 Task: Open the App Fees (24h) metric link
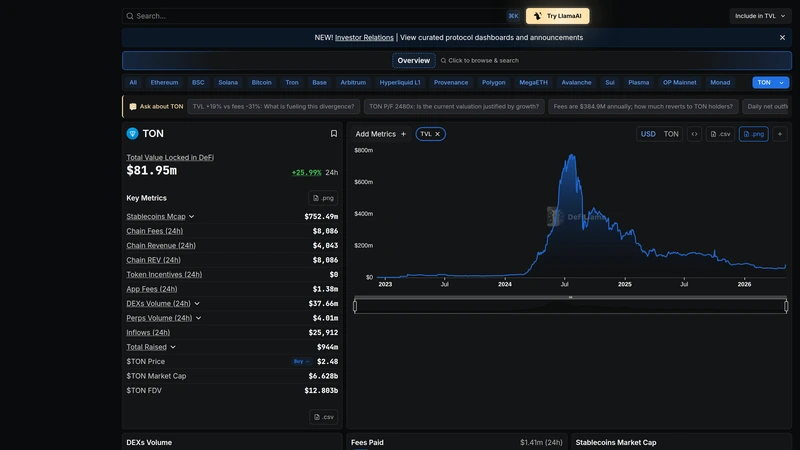pos(152,289)
